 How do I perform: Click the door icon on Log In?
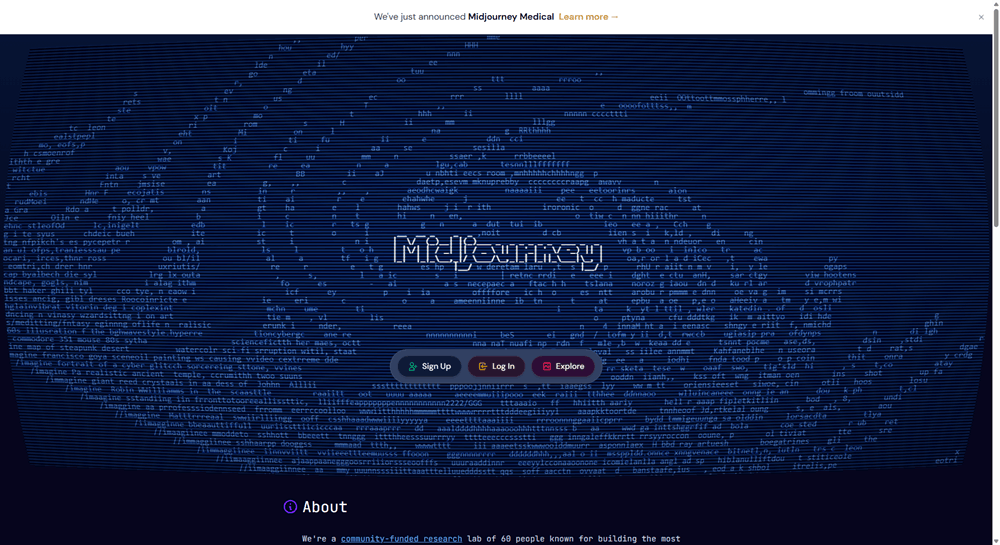pos(483,367)
